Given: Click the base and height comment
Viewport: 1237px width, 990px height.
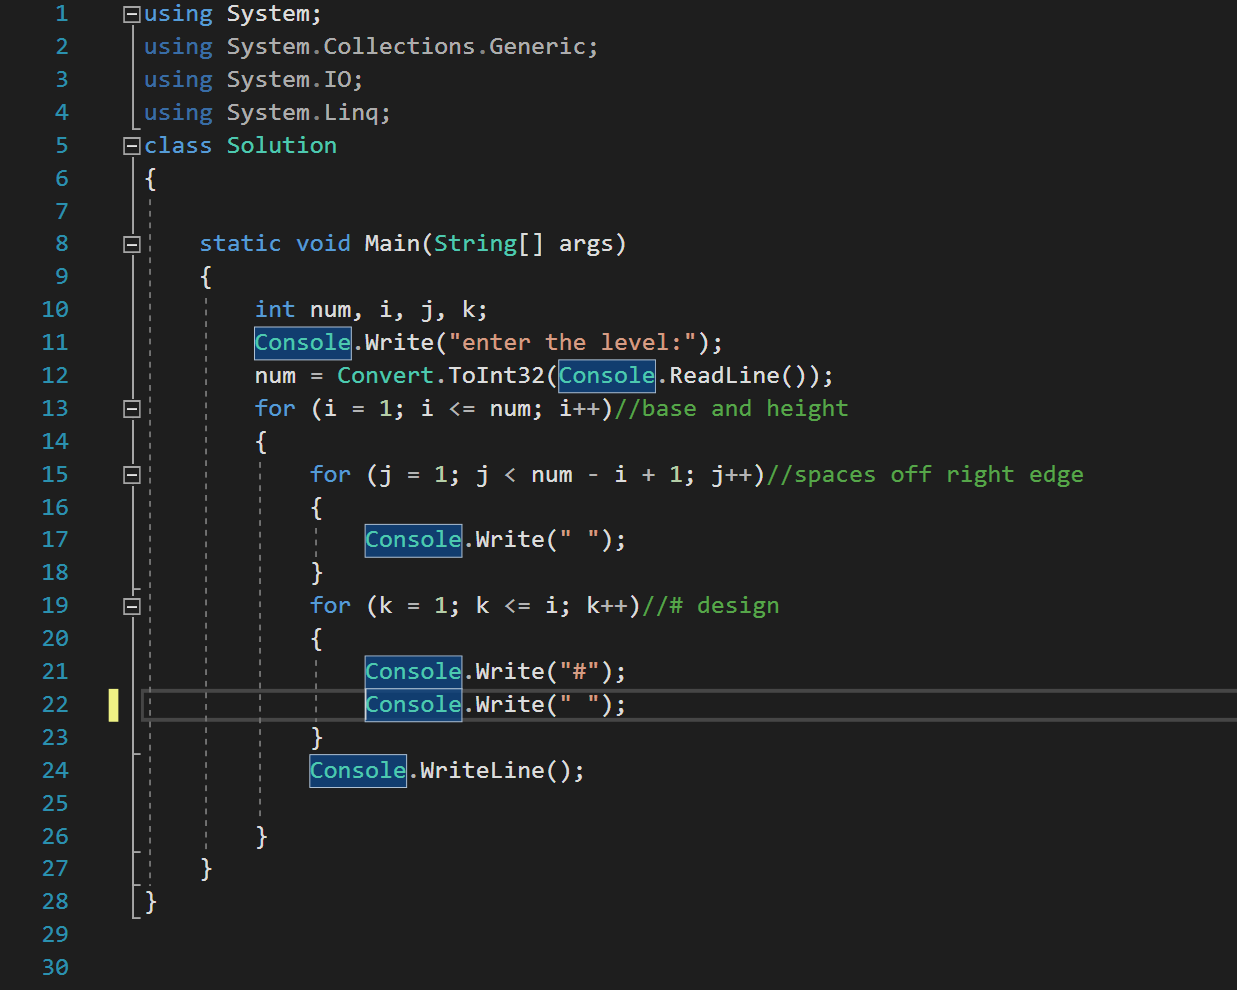Looking at the screenshot, I should tap(730, 408).
